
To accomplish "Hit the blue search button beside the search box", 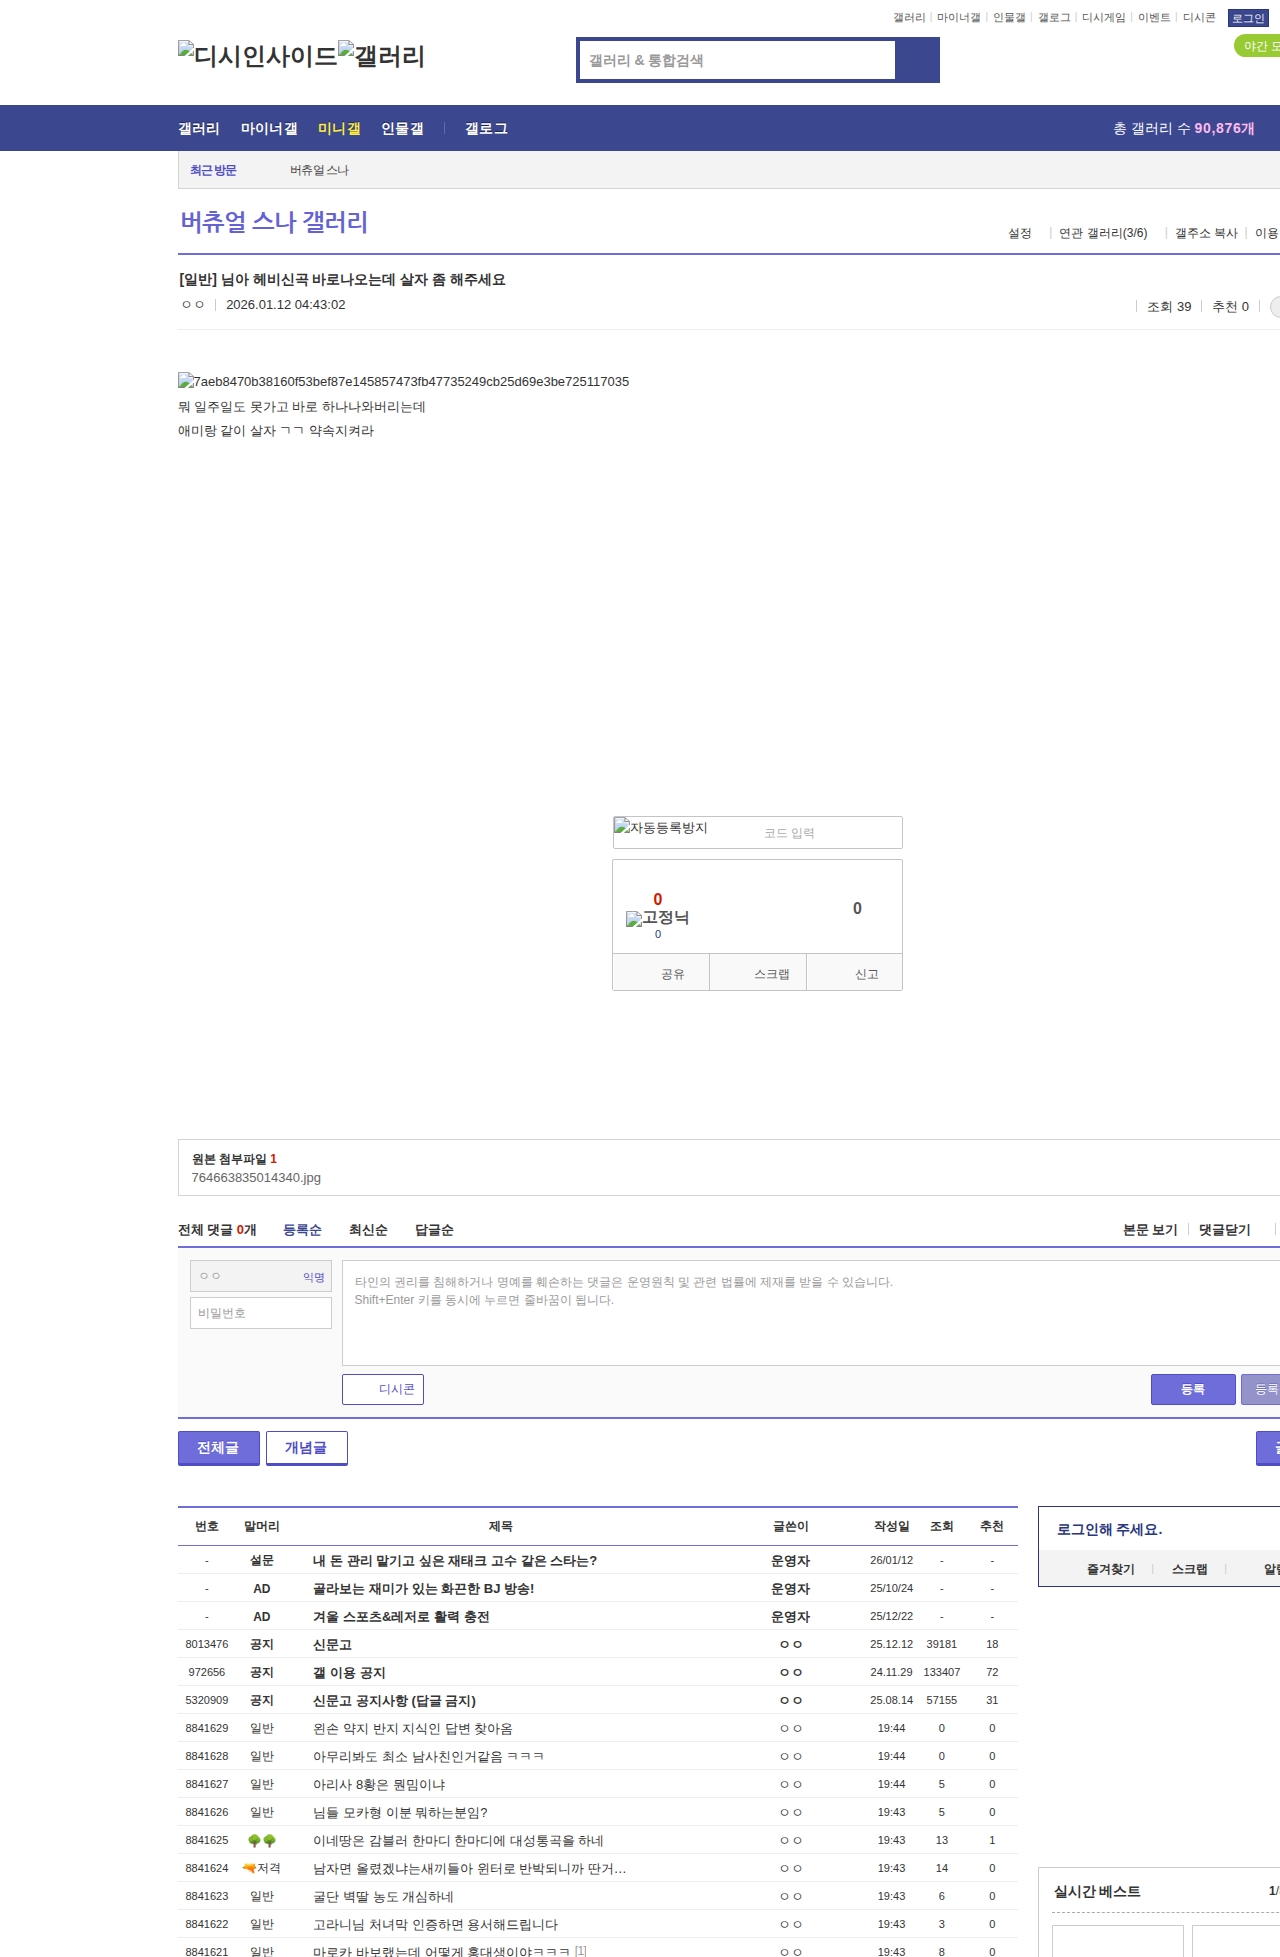I will pos(917,60).
